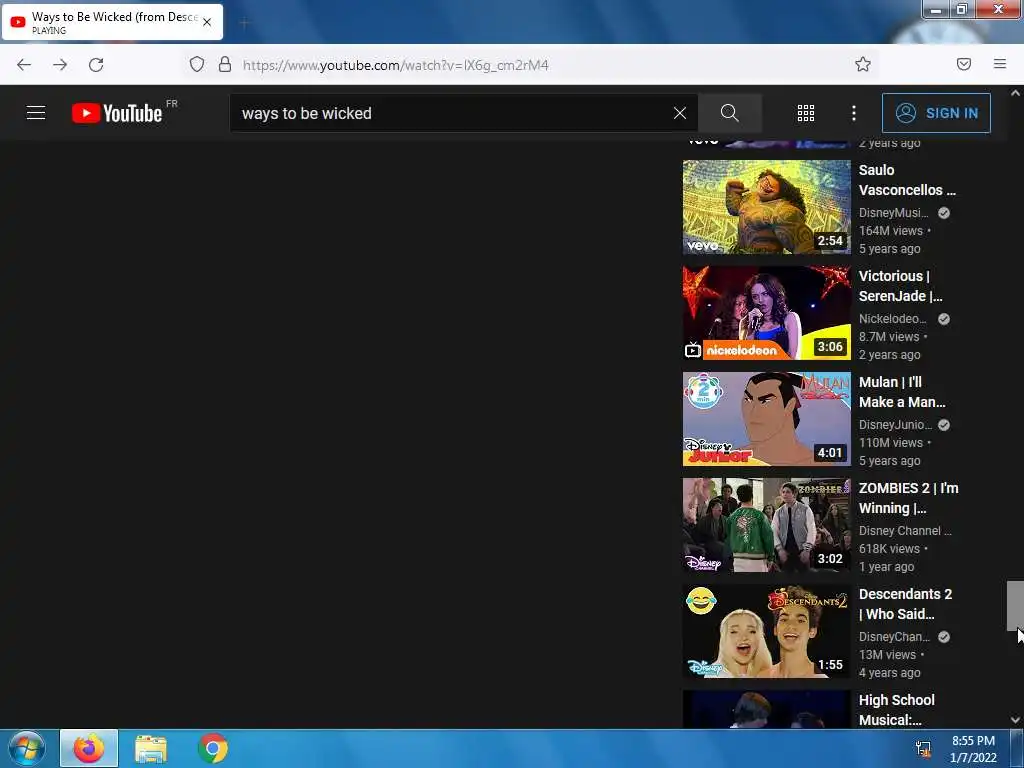Save page to Pocket icon
The image size is (1024, 768).
coord(964,64)
